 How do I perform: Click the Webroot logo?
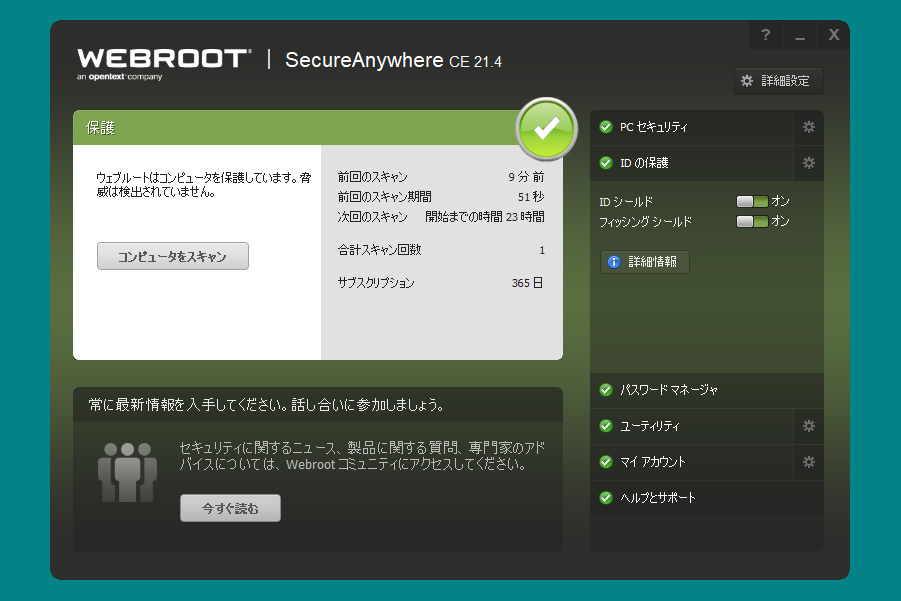pyautogui.click(x=164, y=64)
